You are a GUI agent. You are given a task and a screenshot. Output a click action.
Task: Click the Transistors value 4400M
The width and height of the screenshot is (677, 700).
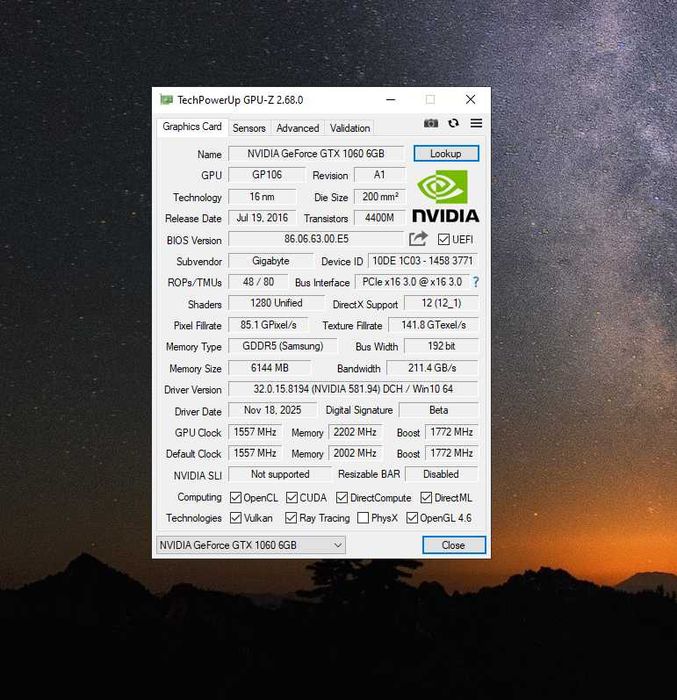380,218
